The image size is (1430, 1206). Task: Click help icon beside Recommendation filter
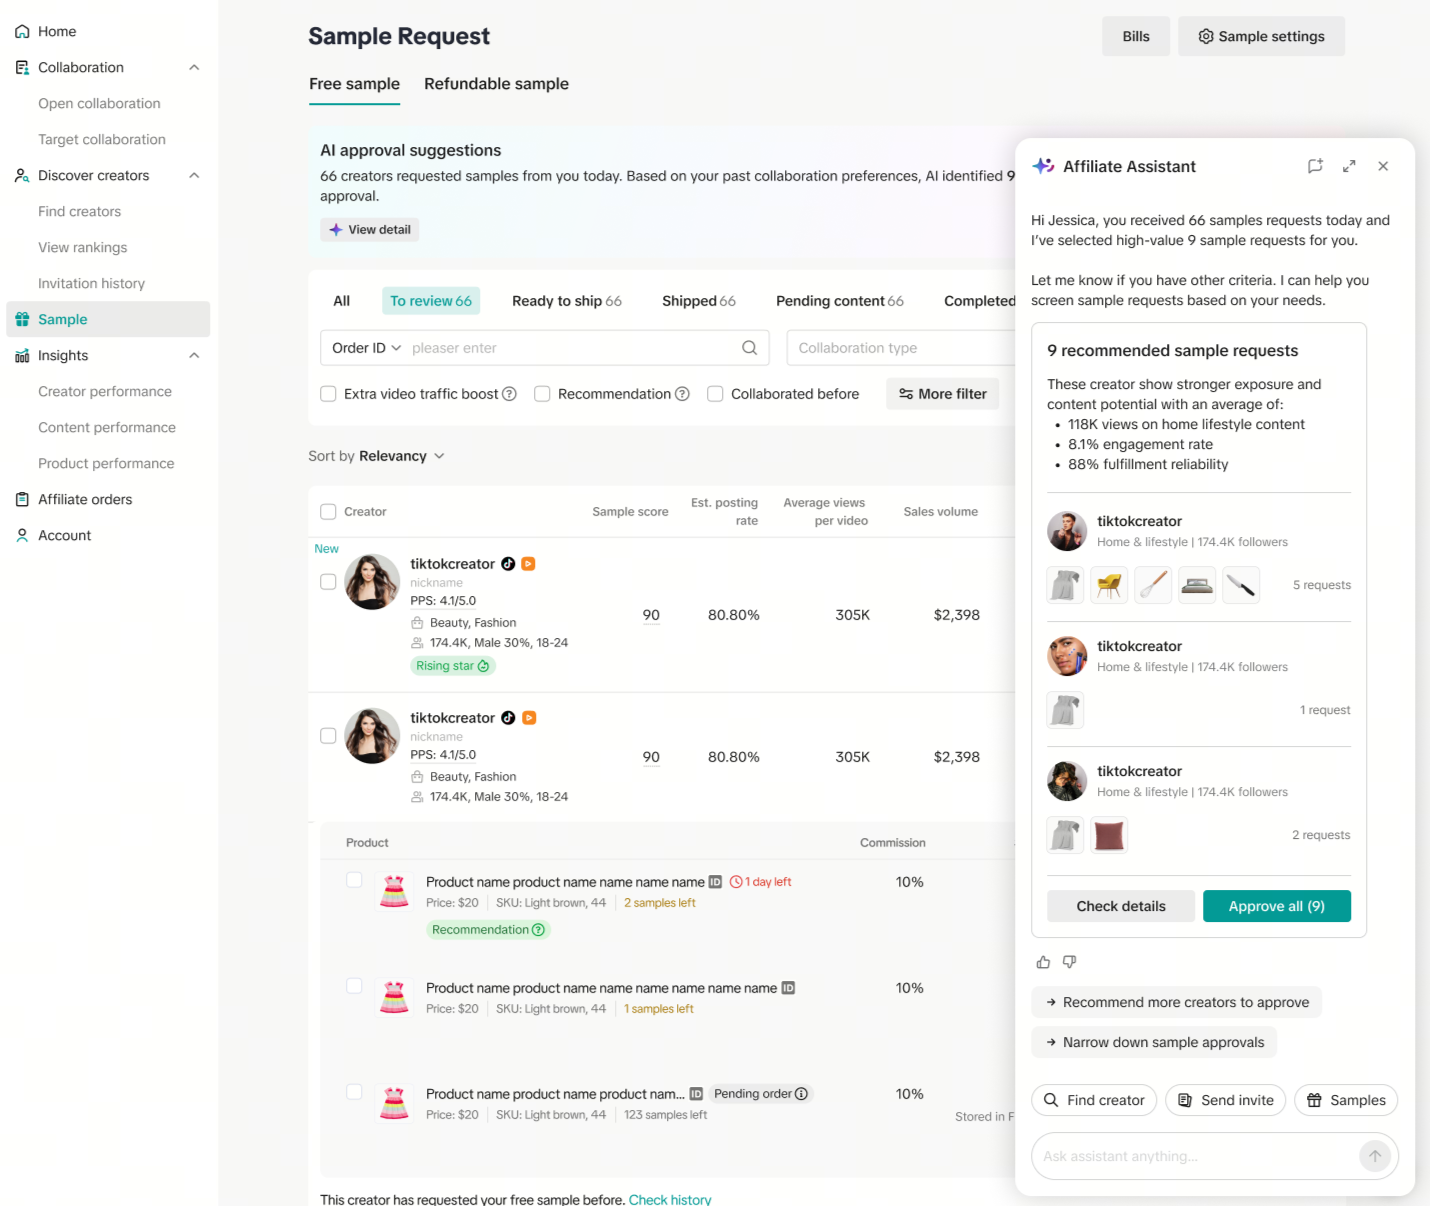[682, 394]
